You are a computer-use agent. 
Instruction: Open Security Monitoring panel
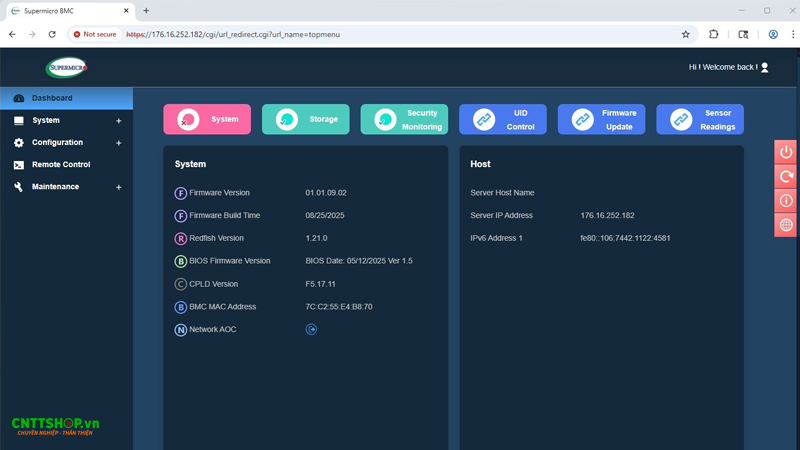[404, 119]
